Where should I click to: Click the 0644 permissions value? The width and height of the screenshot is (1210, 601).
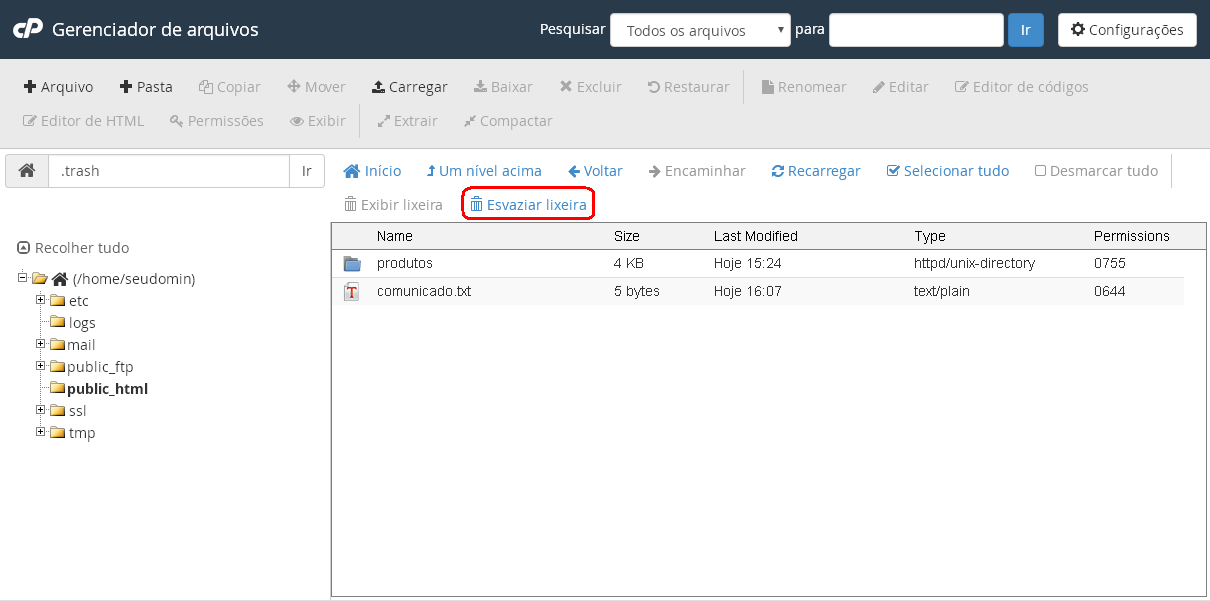1110,292
